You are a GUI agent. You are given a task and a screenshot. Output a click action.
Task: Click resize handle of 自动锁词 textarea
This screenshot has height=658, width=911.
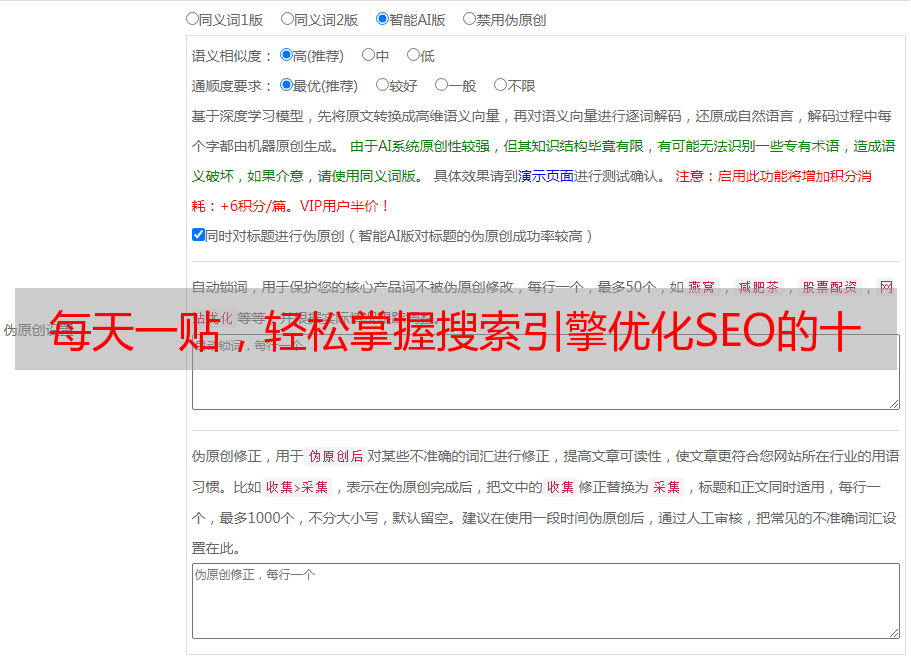pyautogui.click(x=894, y=404)
